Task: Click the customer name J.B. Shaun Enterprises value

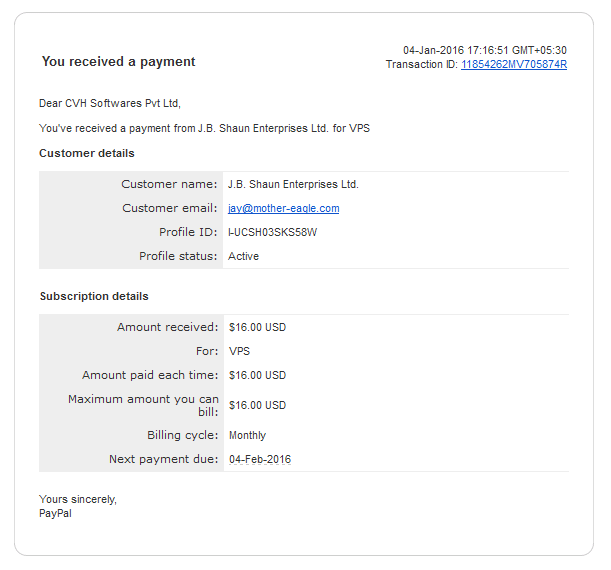Action: (x=293, y=184)
